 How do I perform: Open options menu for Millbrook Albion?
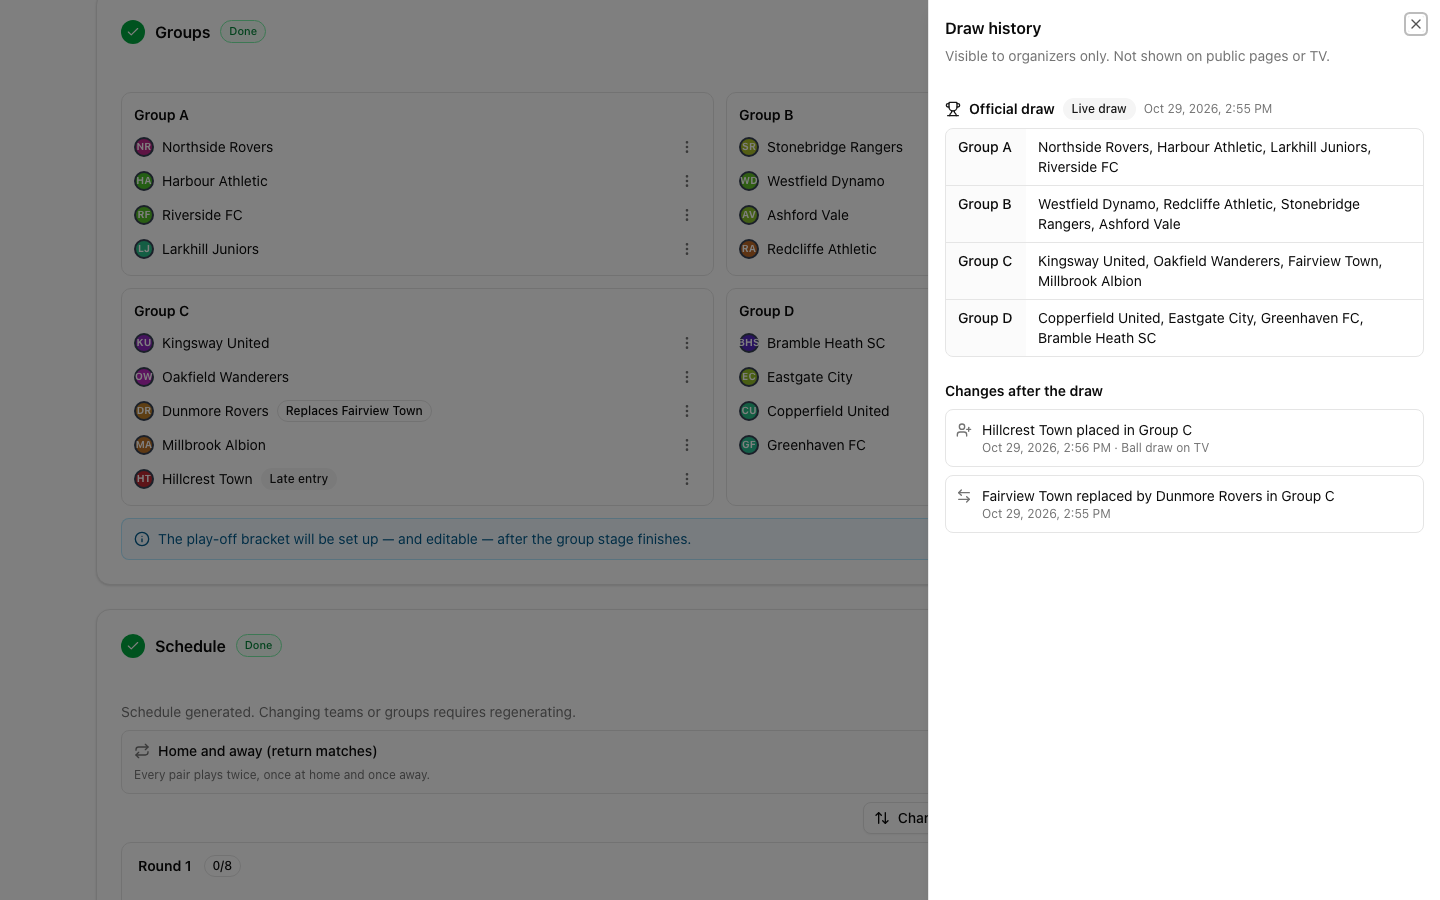(x=687, y=445)
